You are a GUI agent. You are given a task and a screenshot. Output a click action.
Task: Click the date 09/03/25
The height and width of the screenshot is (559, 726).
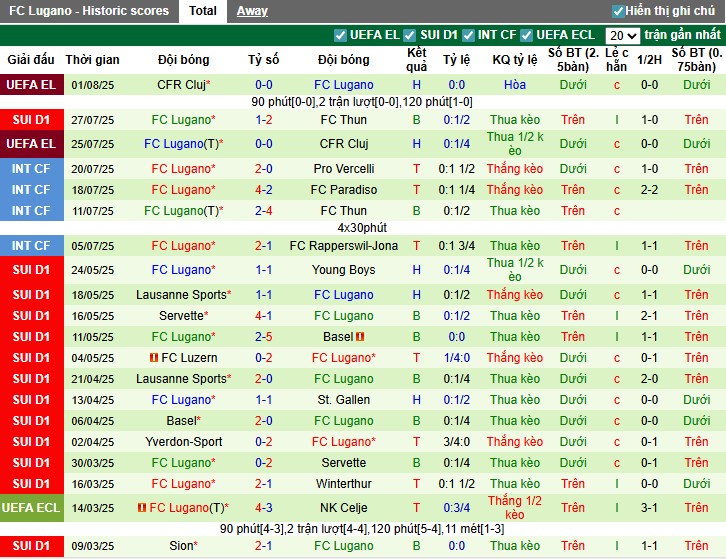pyautogui.click(x=93, y=546)
